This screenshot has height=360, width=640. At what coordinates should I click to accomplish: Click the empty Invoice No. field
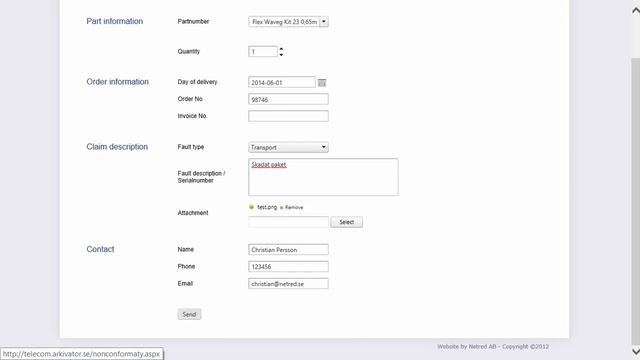[x=288, y=116]
